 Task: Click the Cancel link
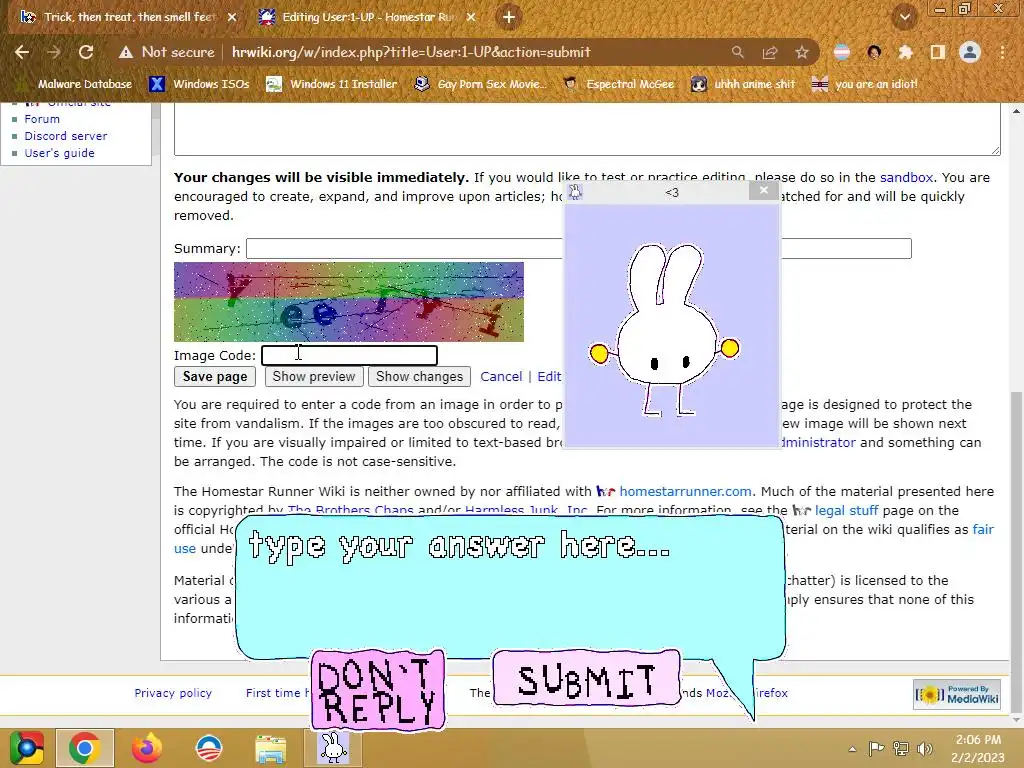(x=501, y=377)
